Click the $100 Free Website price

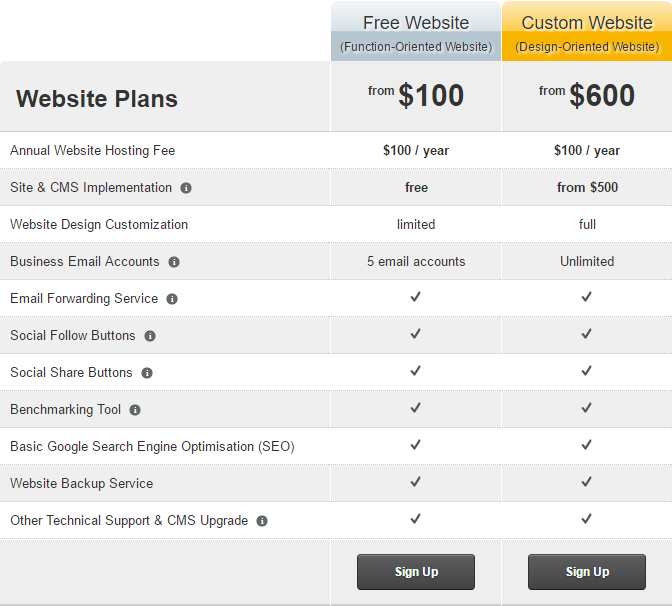(430, 95)
